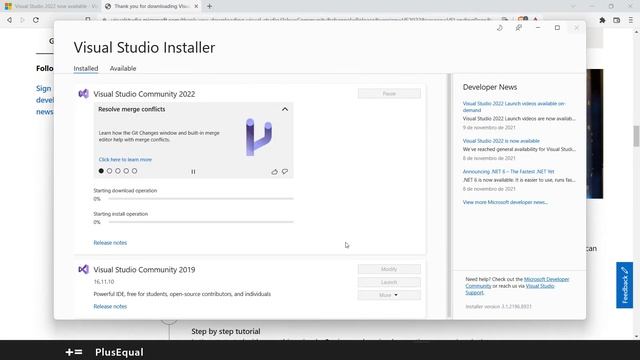
Task: Open Visual Studio 2022 Launch videos news link
Action: click(514, 107)
